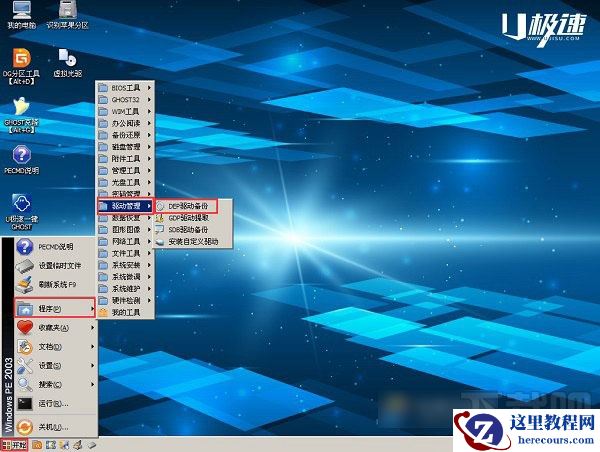Open the 光盘工具 program folder

[x=125, y=183]
